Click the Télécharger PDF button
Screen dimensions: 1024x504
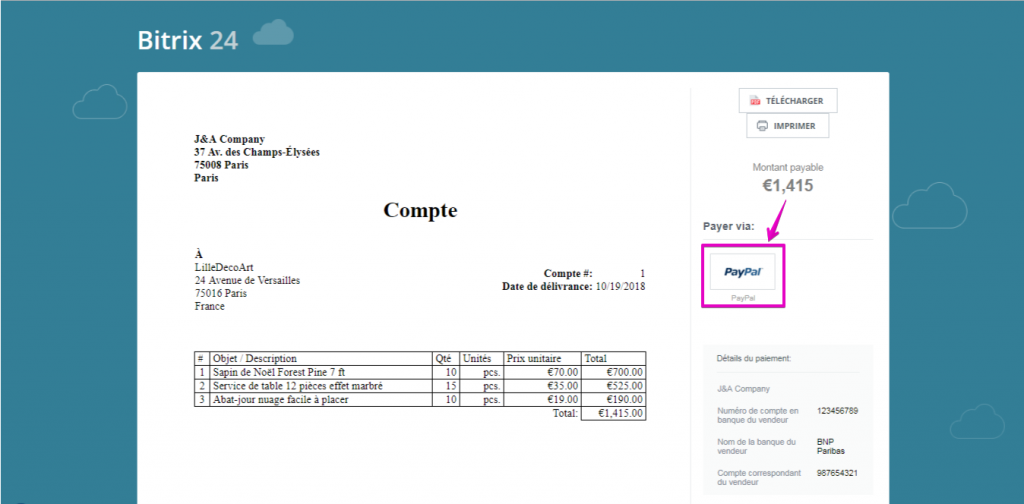point(788,101)
